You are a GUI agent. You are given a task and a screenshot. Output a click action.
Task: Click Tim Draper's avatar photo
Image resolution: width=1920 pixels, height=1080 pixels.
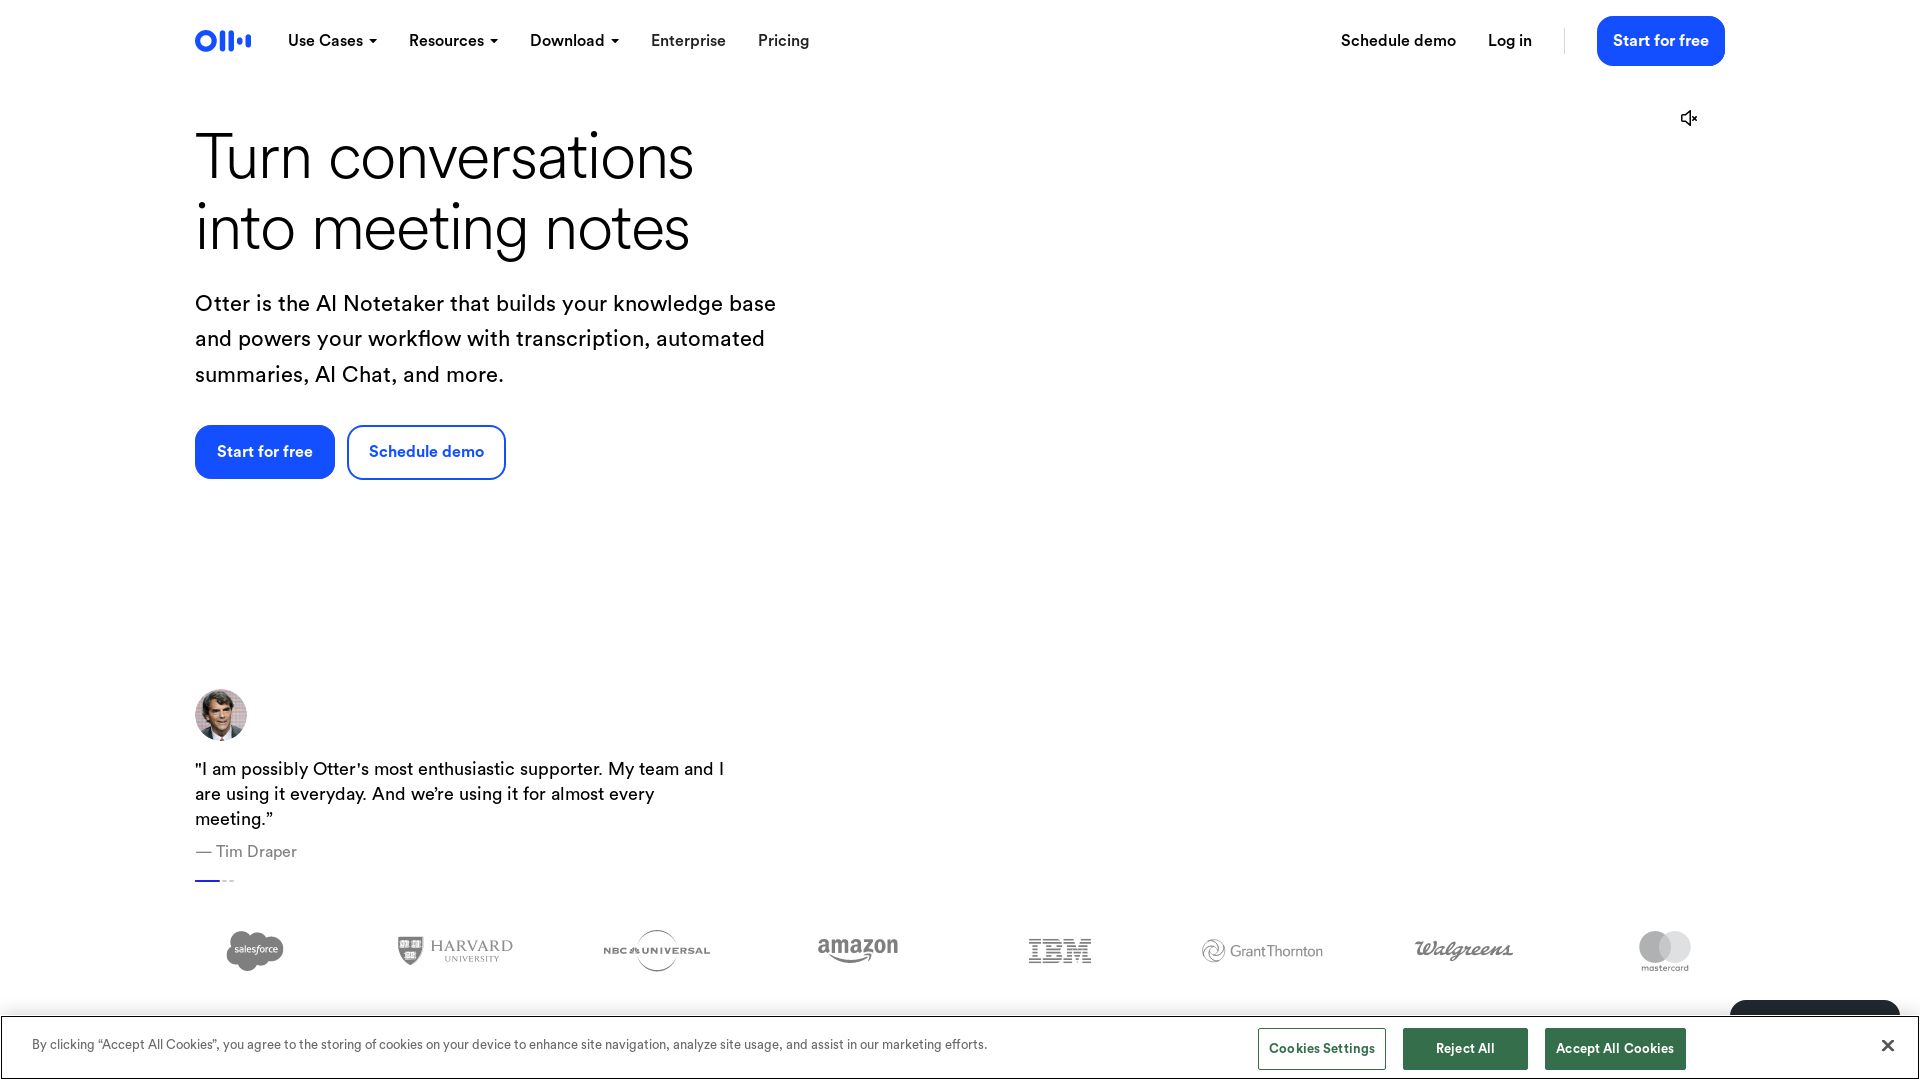click(221, 715)
